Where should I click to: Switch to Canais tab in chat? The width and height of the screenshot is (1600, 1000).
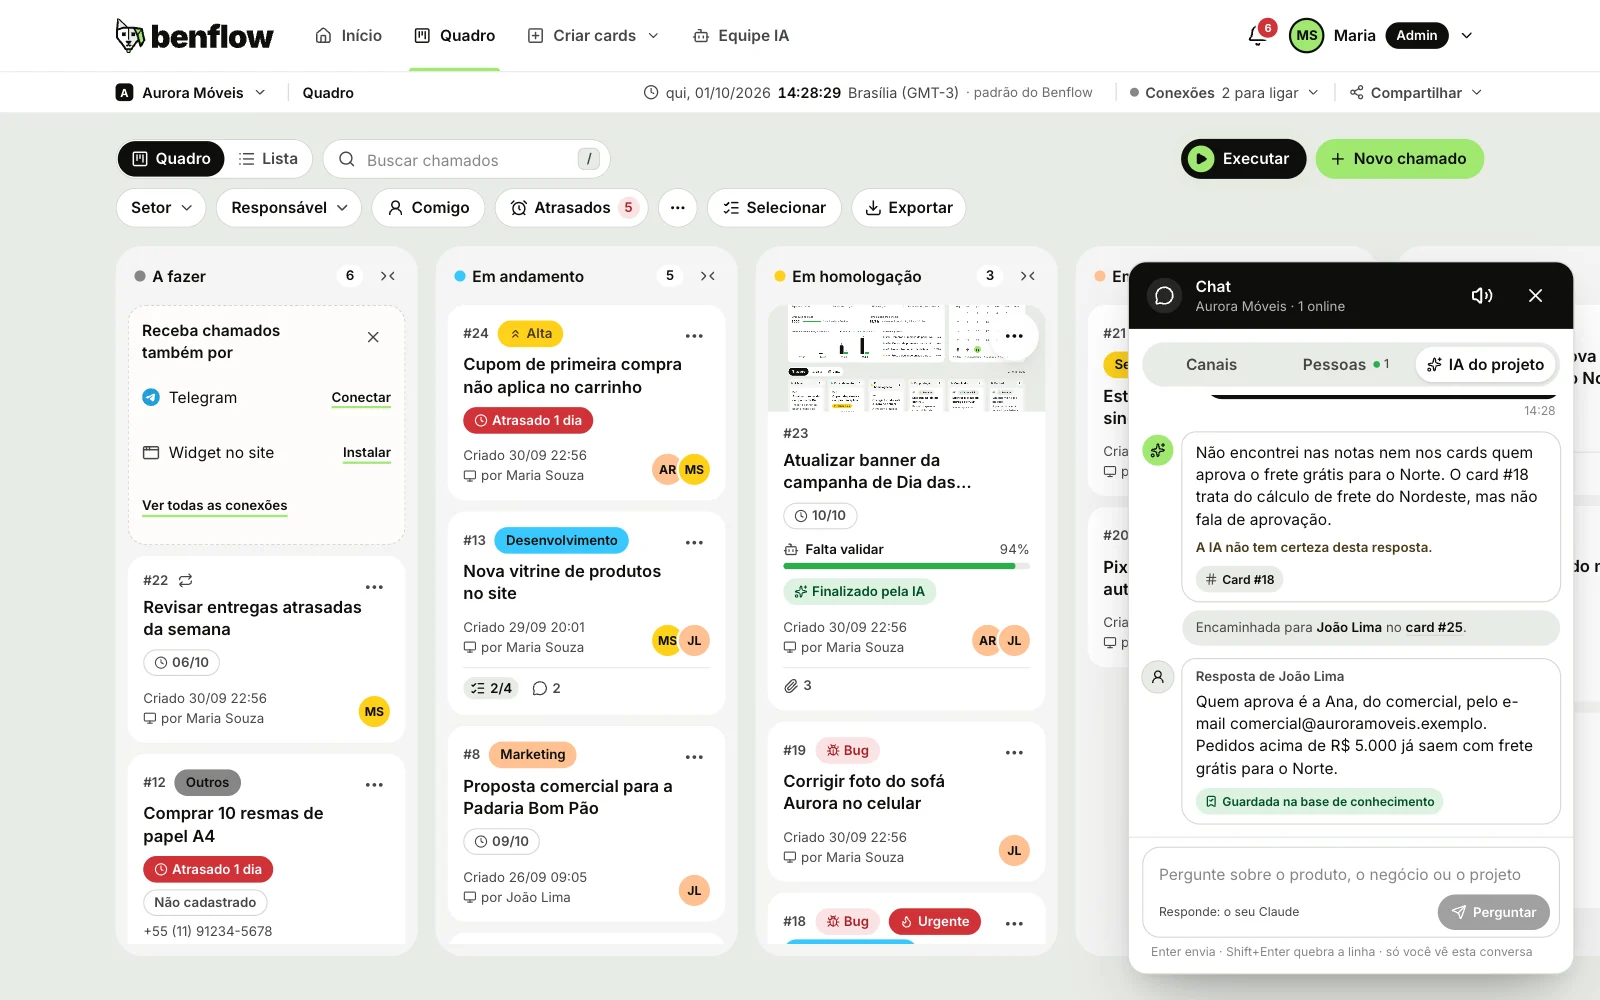tap(1211, 365)
